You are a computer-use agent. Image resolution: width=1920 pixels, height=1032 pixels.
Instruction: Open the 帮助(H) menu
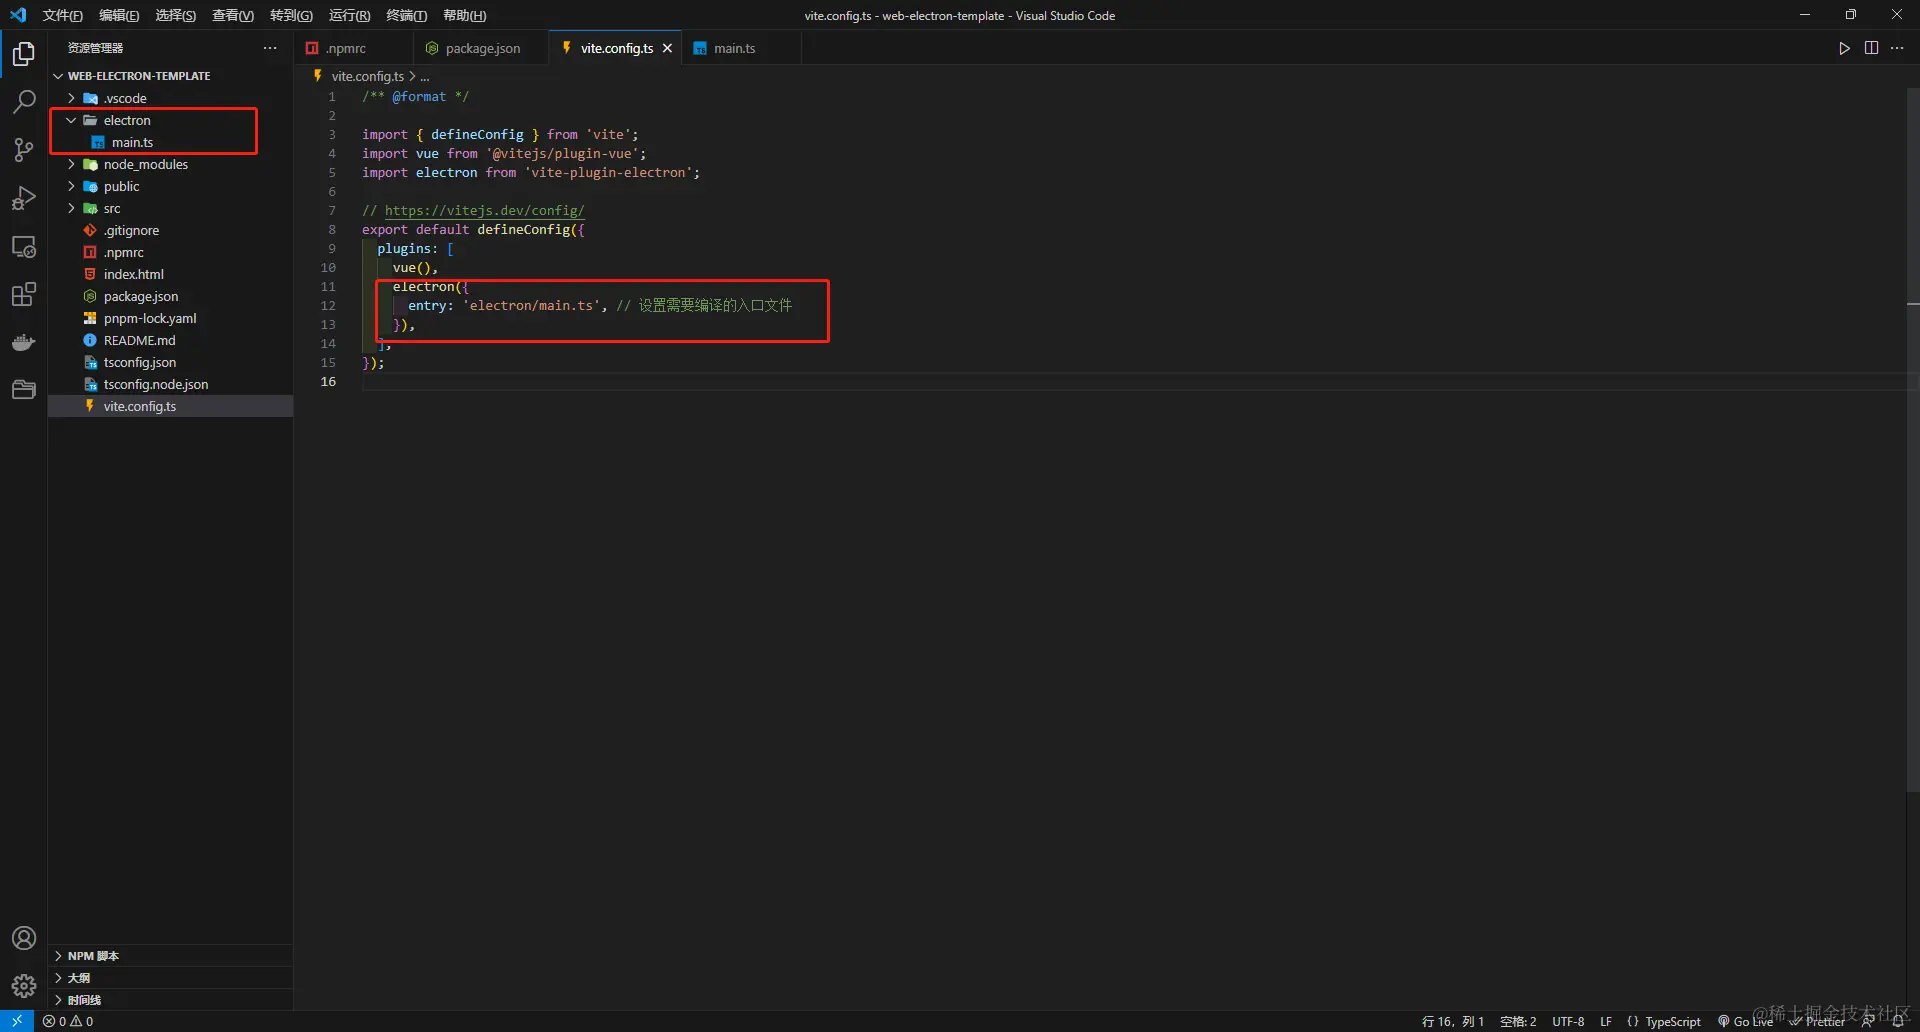464,15
